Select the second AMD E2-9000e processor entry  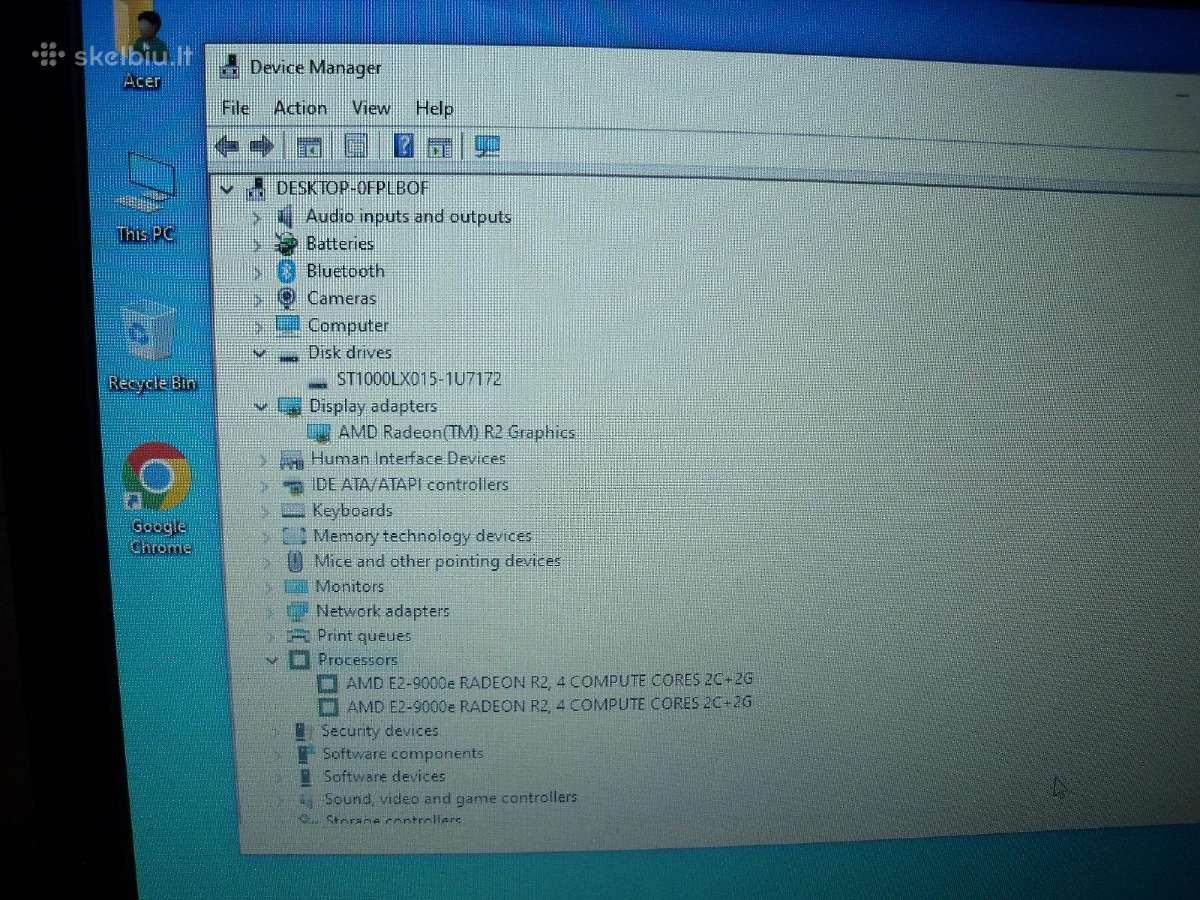coord(549,704)
